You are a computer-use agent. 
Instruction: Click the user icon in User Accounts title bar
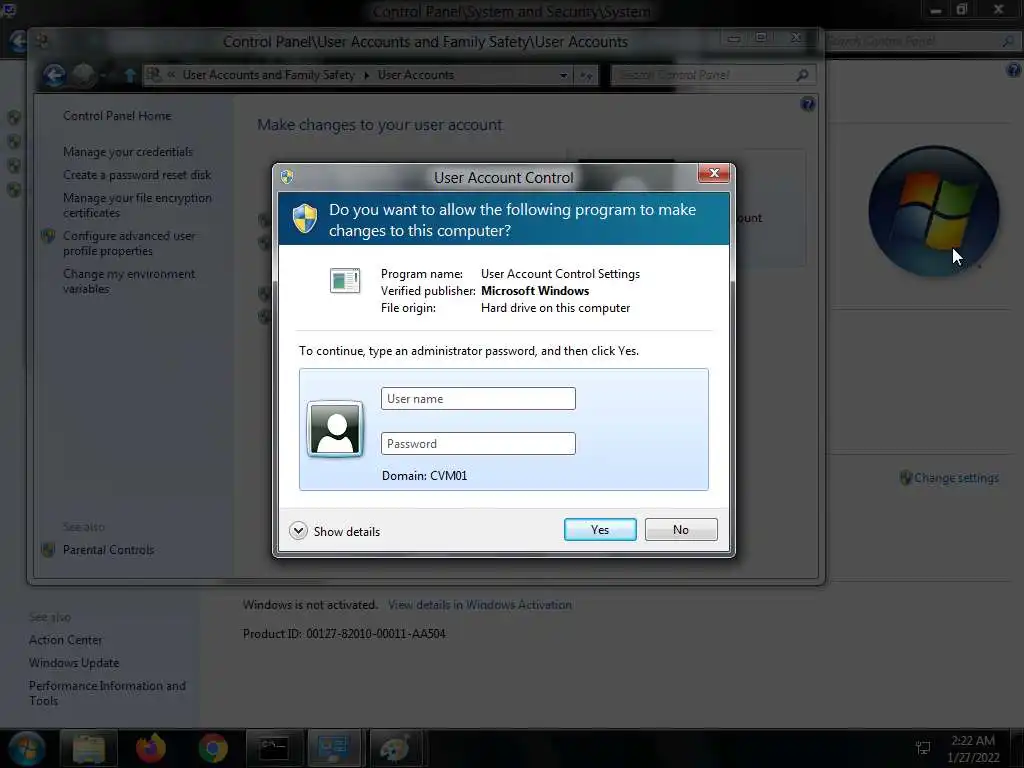(42, 41)
